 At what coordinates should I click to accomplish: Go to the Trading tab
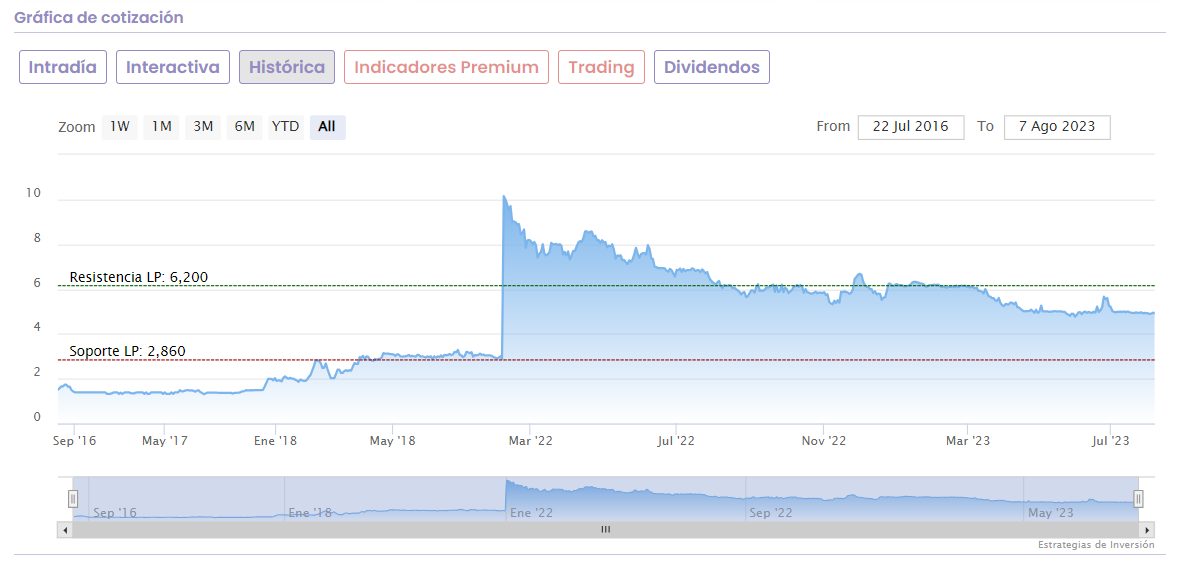601,67
